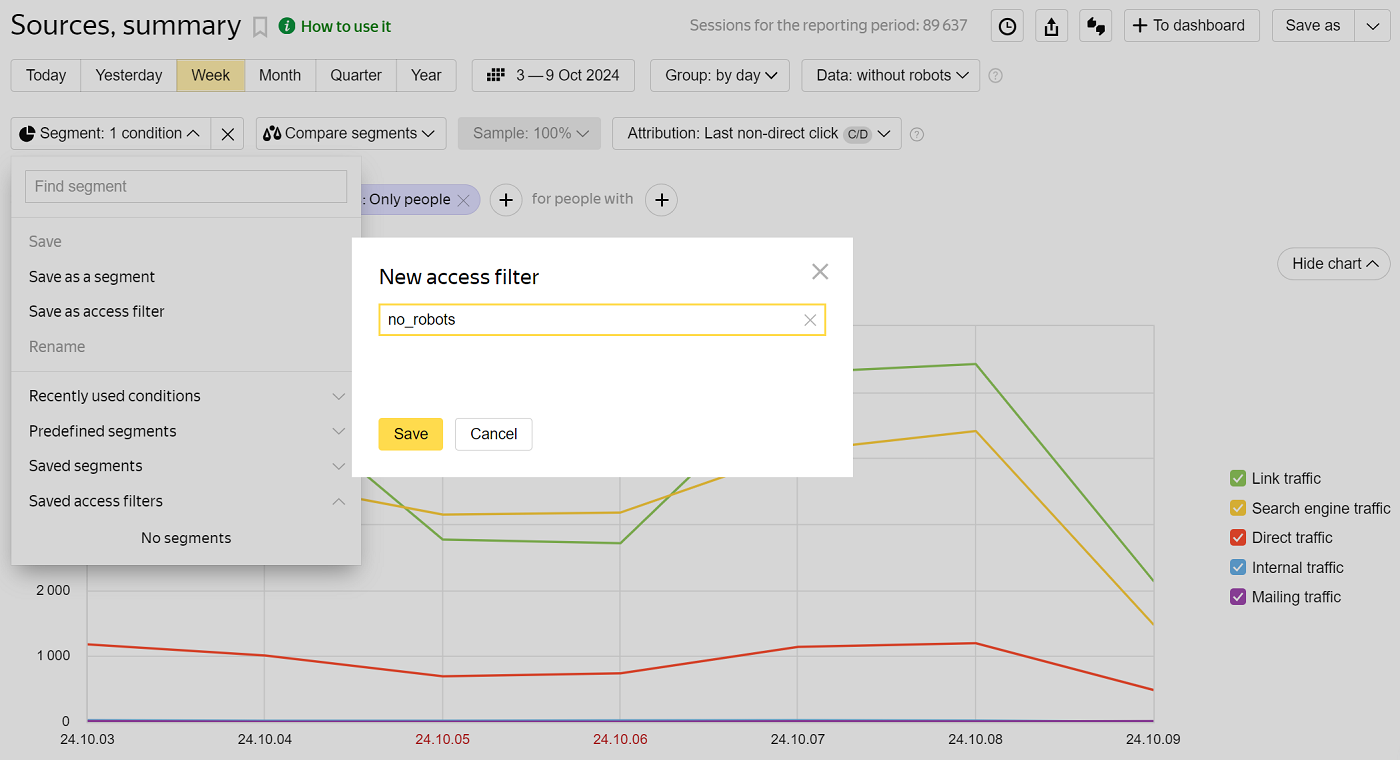This screenshot has height=760, width=1400.
Task: Clear the no_robots filter name text
Action: click(x=810, y=320)
